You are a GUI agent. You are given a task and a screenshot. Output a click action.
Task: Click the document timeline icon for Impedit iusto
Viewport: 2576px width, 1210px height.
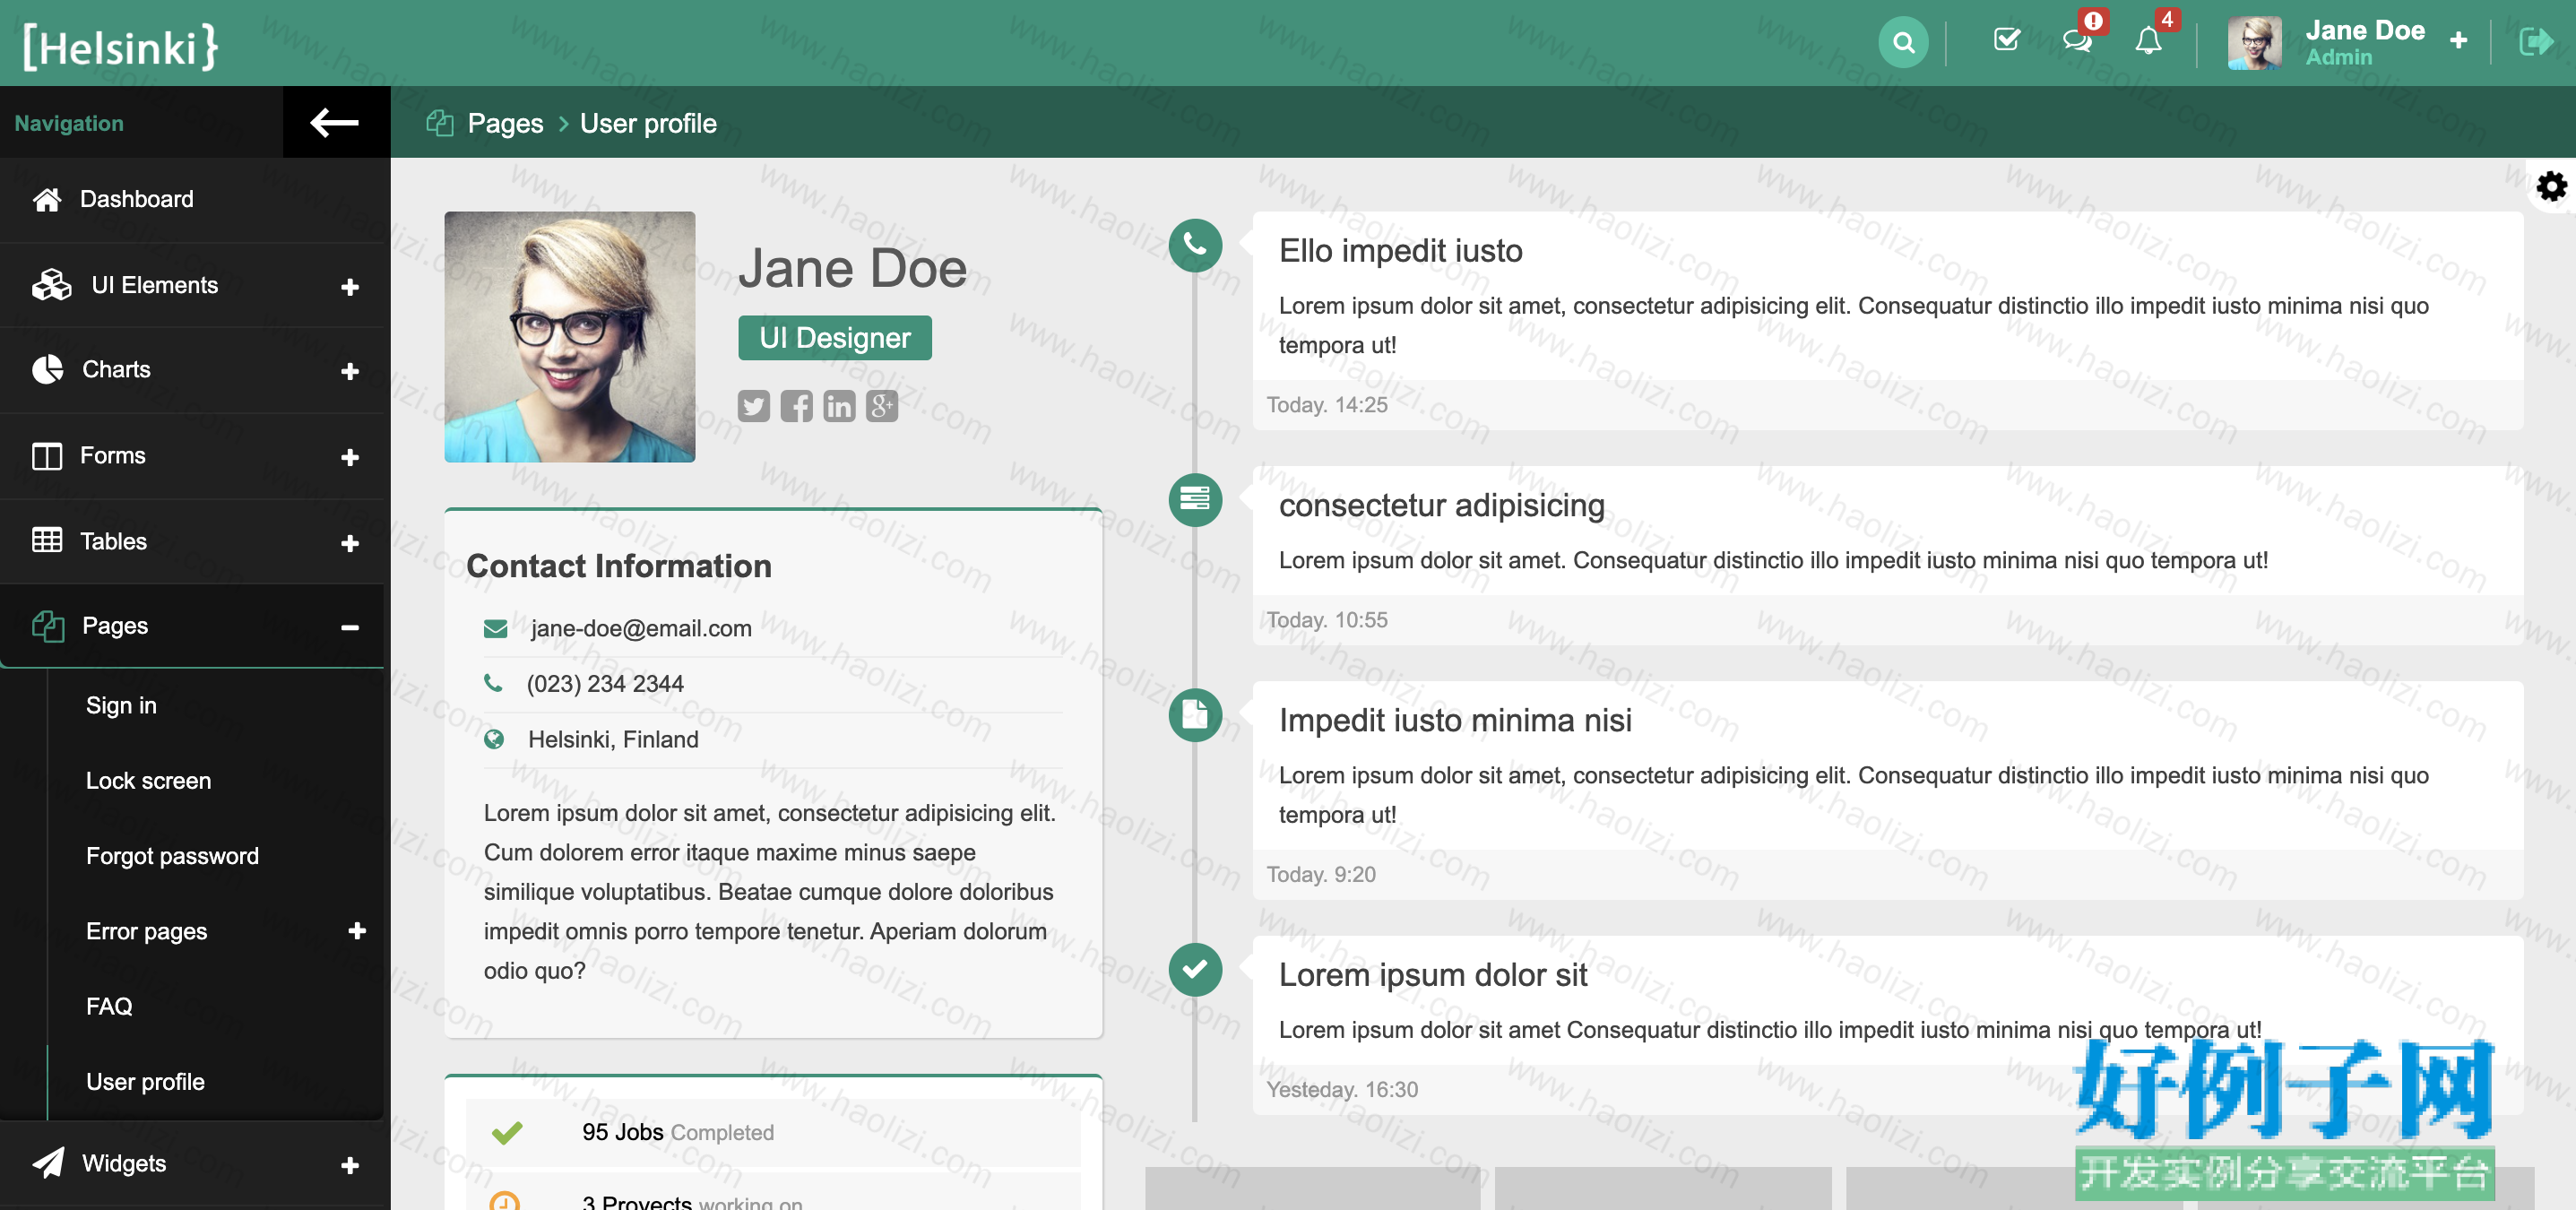click(1195, 714)
